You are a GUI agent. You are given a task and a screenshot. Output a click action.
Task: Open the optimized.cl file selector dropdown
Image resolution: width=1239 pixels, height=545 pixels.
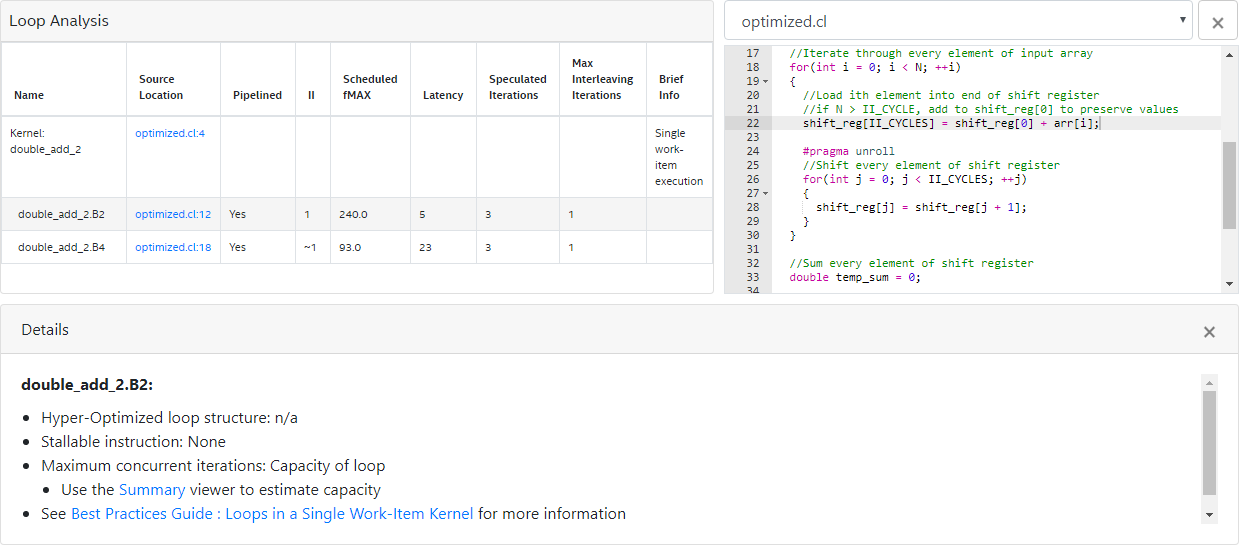[958, 21]
